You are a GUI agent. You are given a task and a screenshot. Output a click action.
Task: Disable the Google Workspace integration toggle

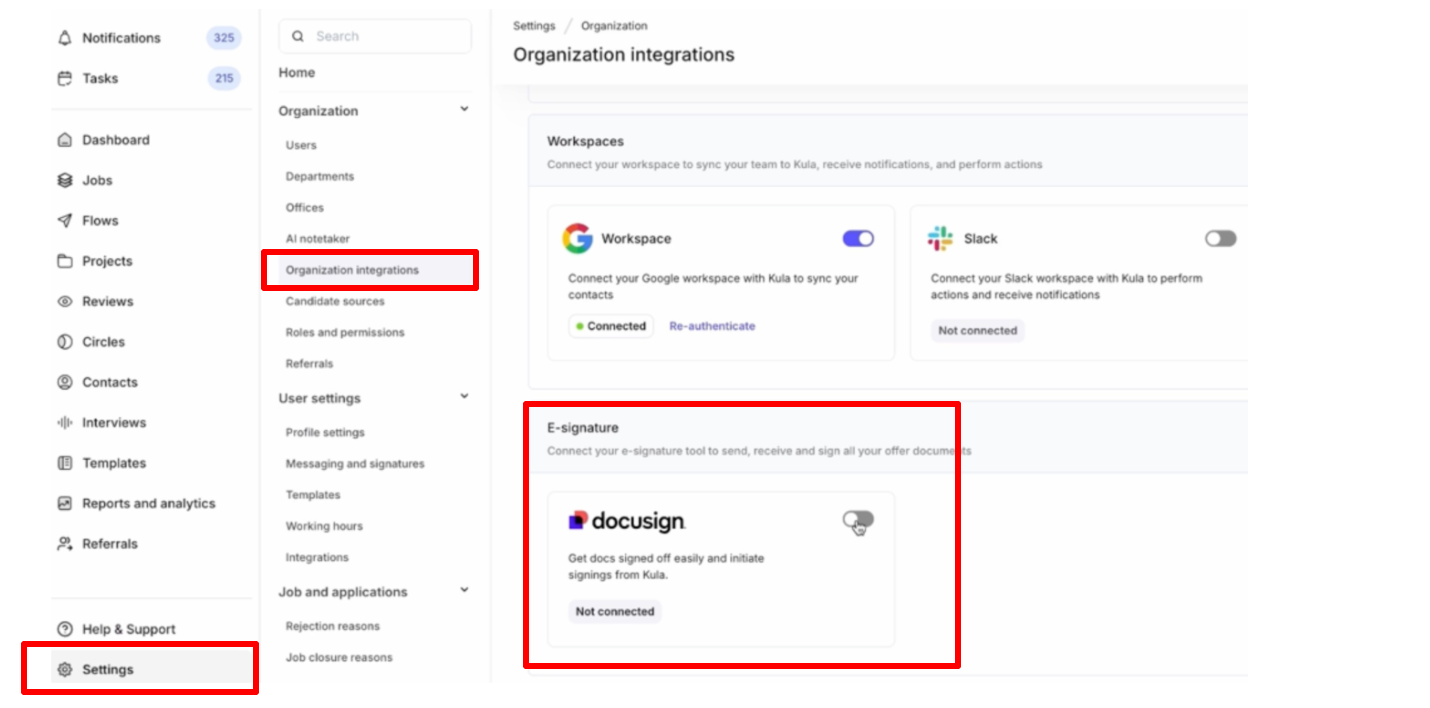tap(858, 239)
